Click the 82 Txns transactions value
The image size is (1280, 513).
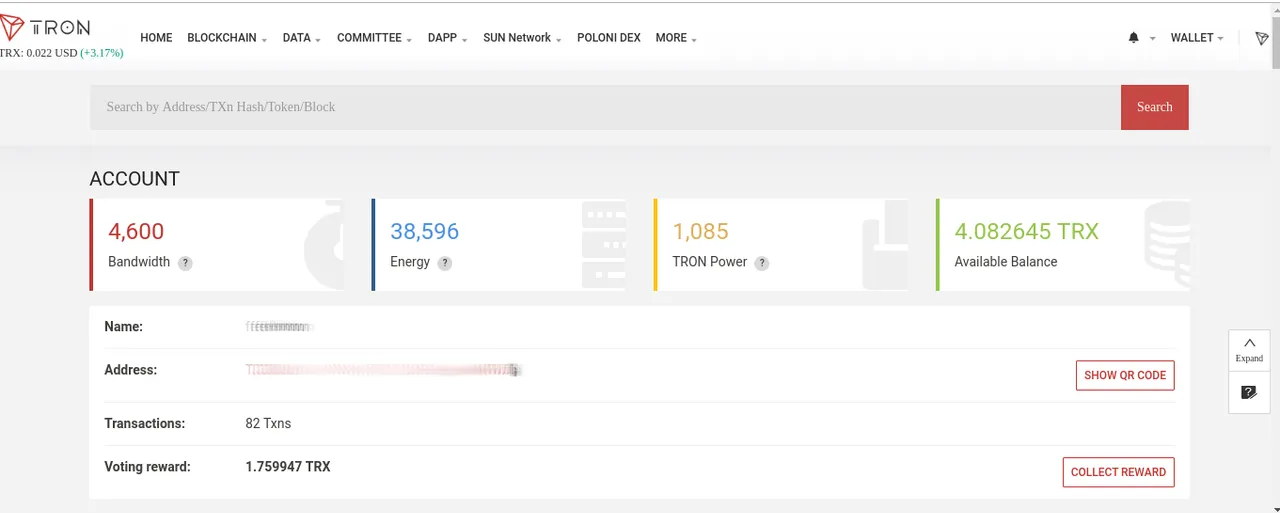point(268,423)
